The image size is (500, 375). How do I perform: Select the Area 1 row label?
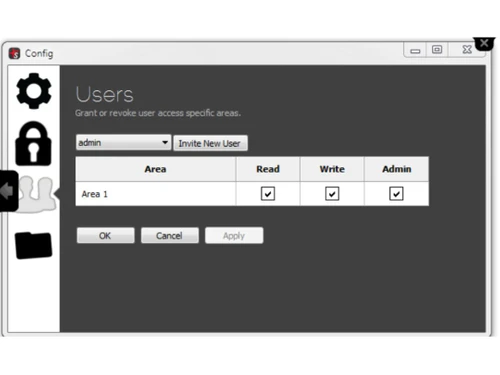tap(95, 194)
